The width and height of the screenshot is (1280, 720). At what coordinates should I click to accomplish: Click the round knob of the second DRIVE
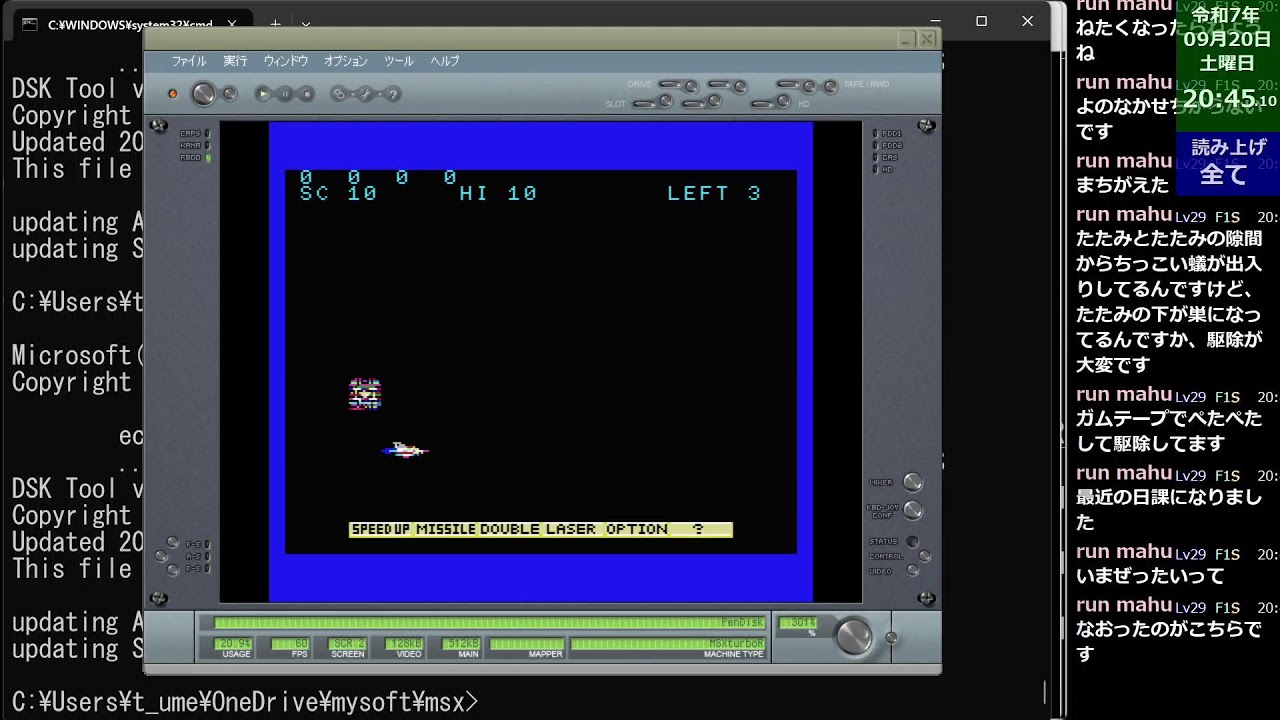point(740,86)
